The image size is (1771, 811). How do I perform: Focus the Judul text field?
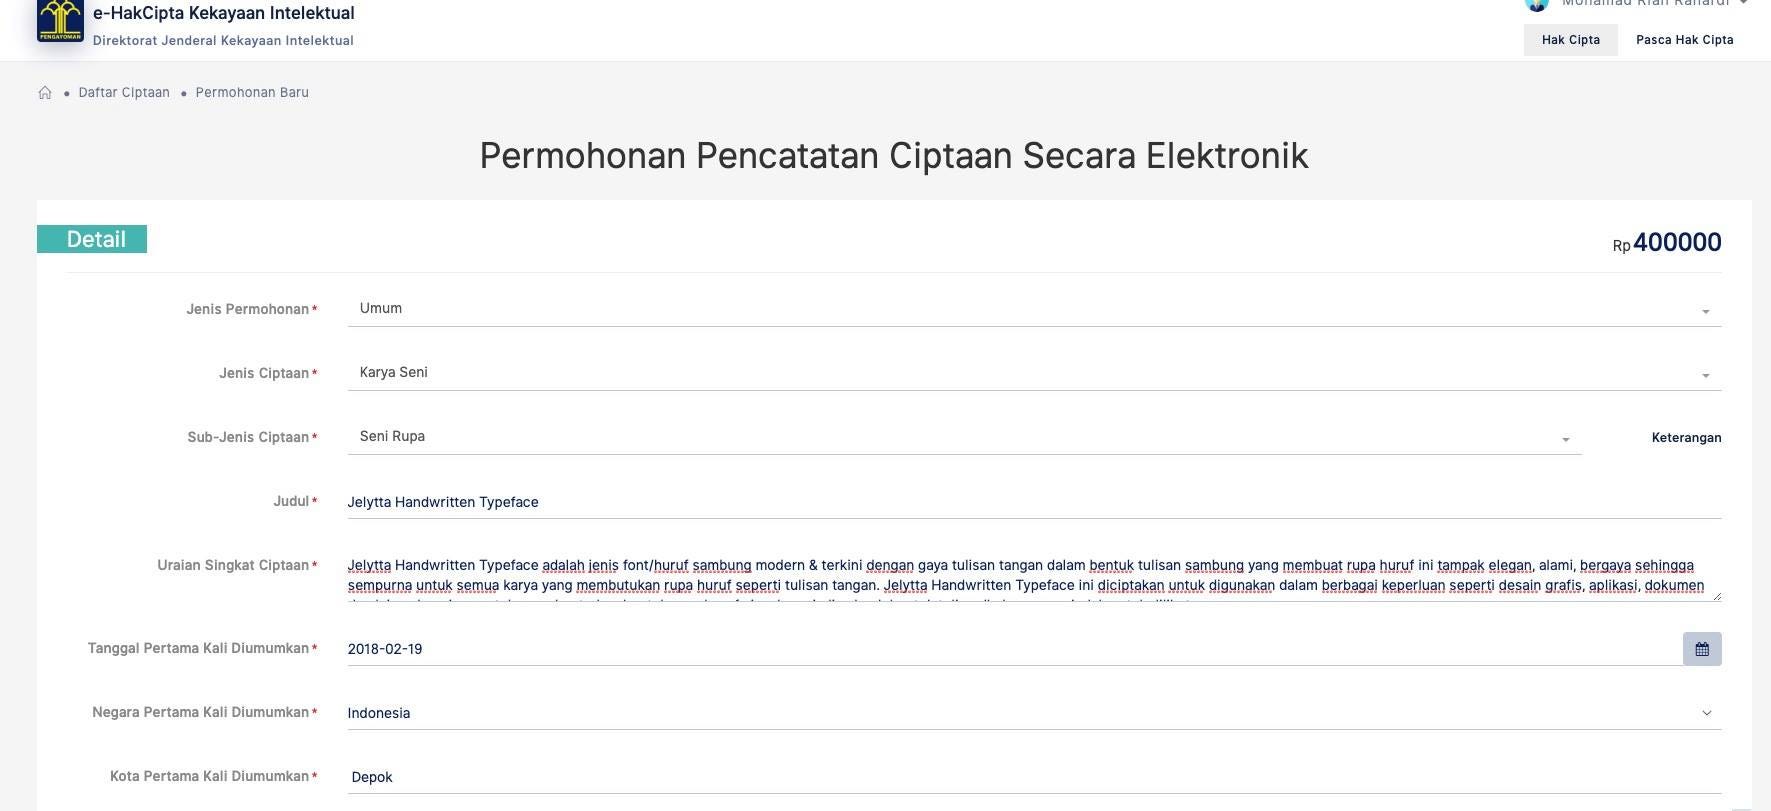[x=1000, y=502]
